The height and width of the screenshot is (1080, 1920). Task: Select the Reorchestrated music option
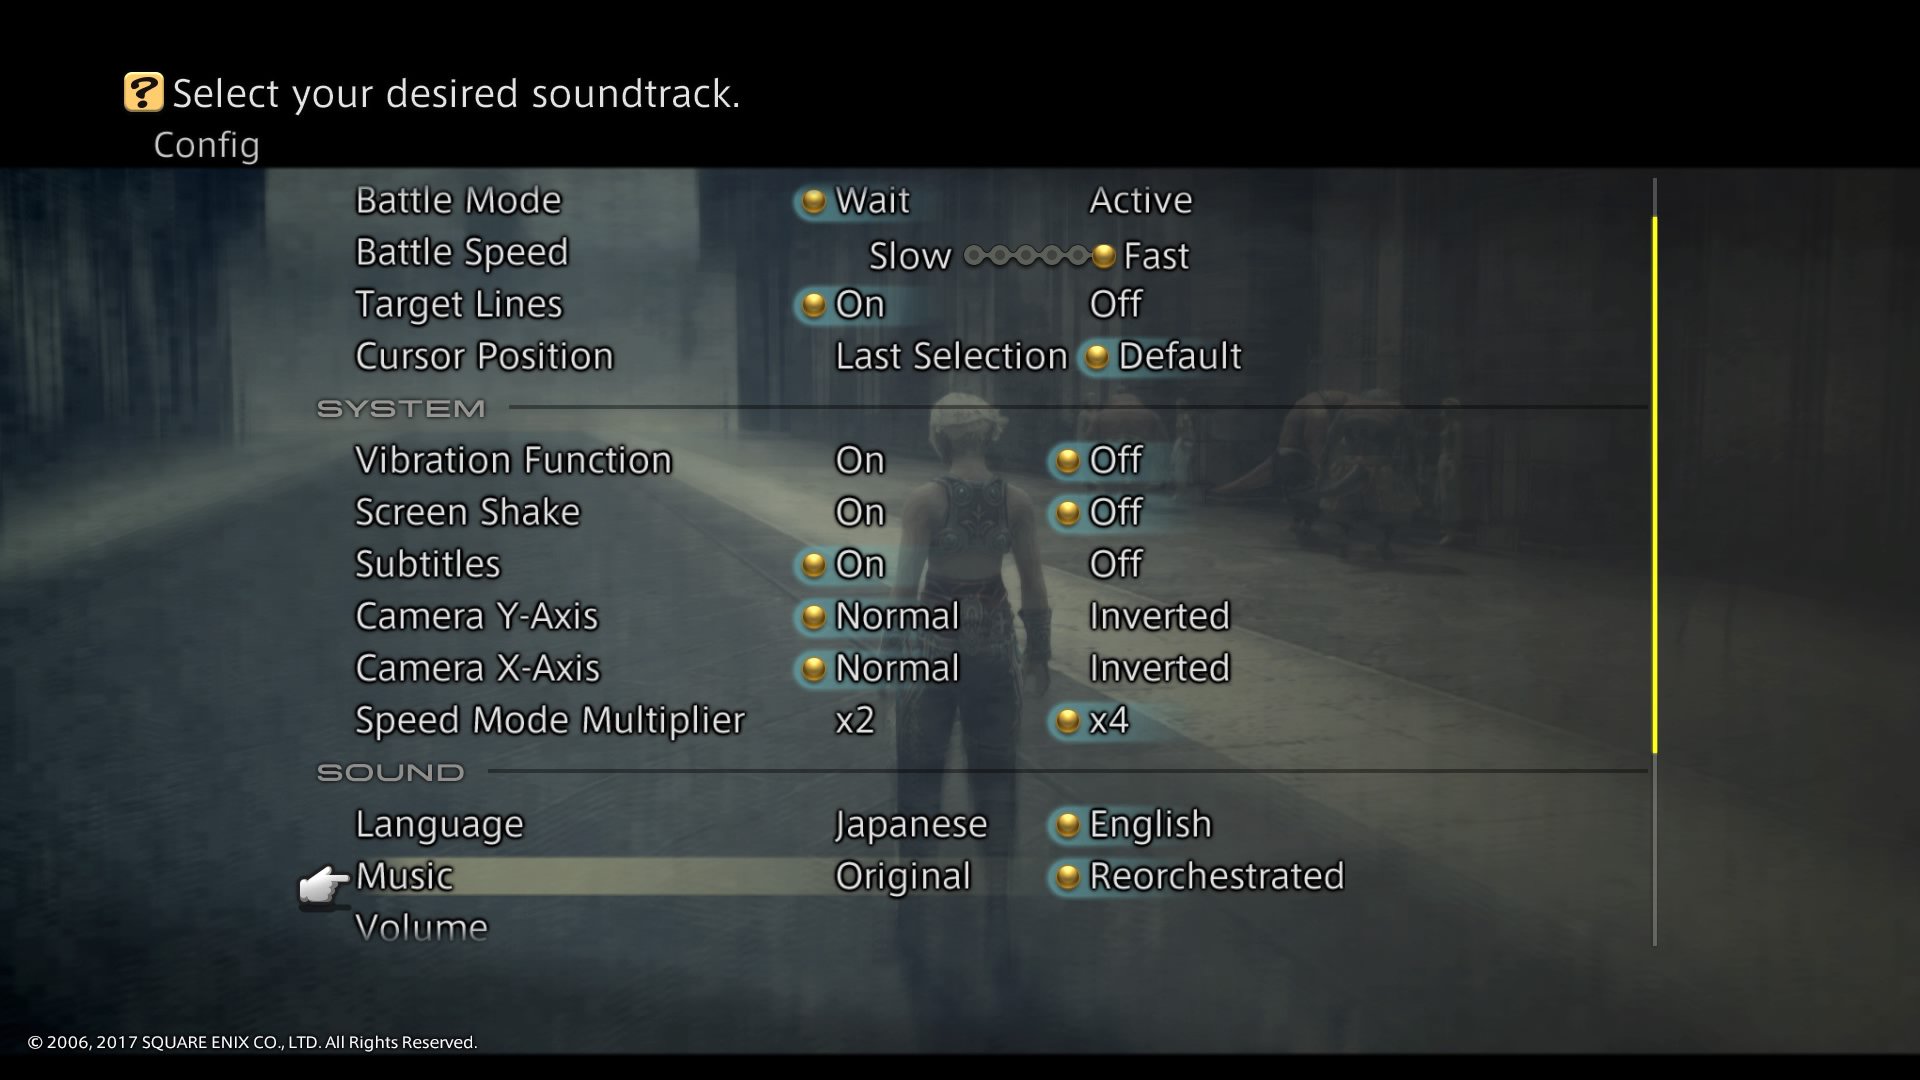pos(1215,874)
